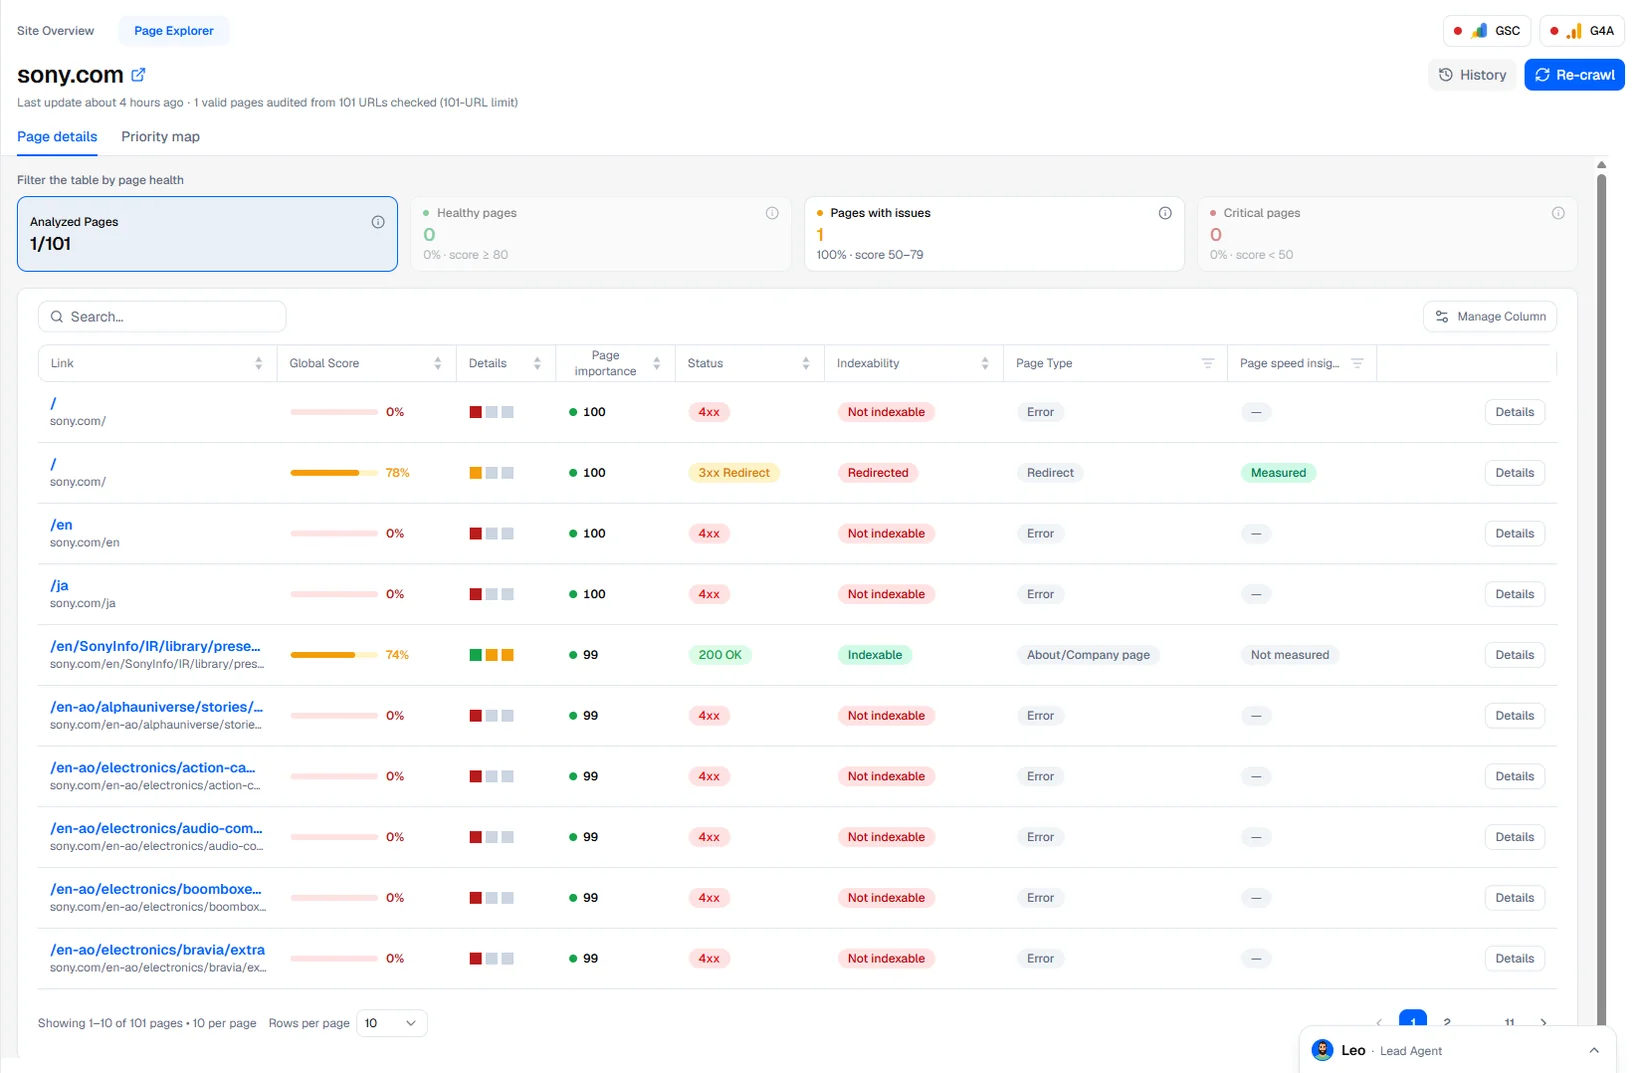Go to Site Overview tab
This screenshot has height=1073, width=1640.
click(x=55, y=31)
